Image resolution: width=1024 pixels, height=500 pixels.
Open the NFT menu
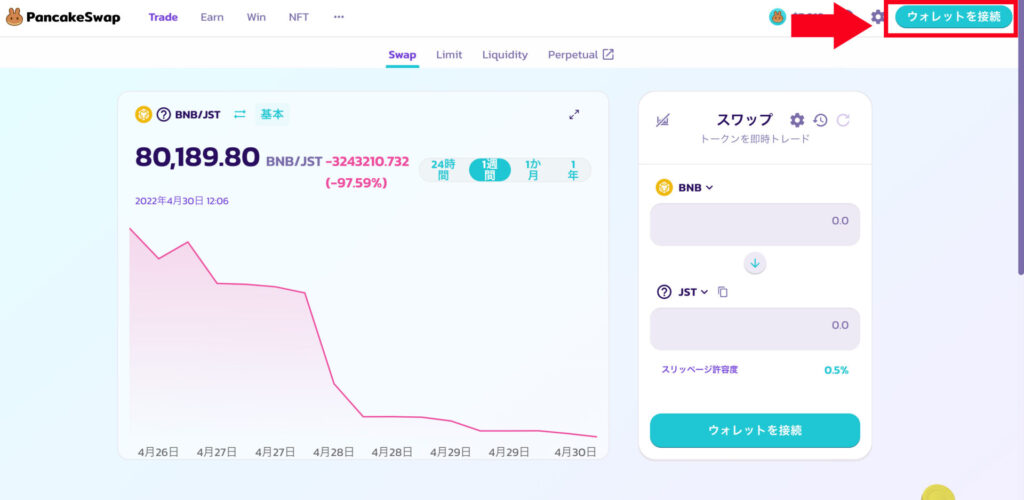[299, 17]
